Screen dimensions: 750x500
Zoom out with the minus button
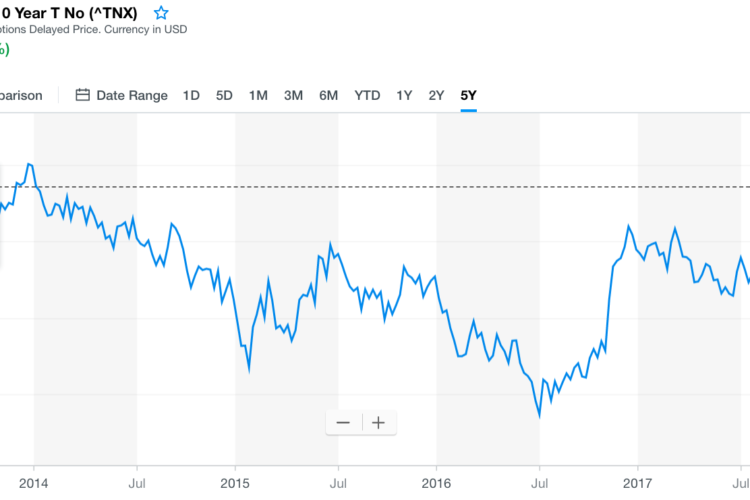[343, 422]
